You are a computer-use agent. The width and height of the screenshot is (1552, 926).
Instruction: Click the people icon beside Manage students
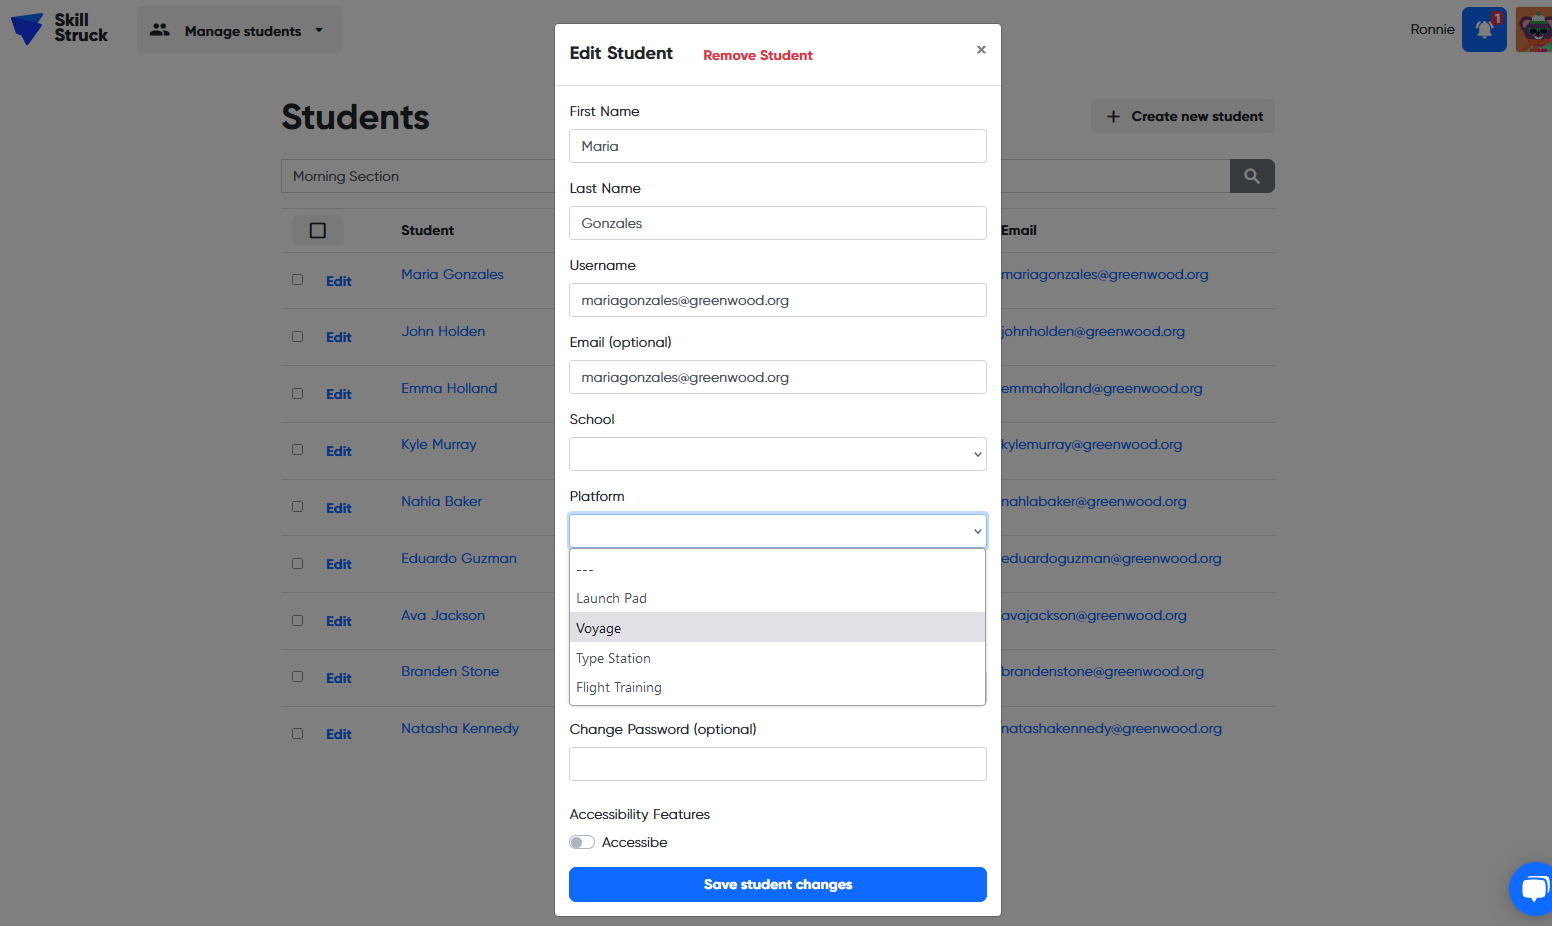coord(160,30)
